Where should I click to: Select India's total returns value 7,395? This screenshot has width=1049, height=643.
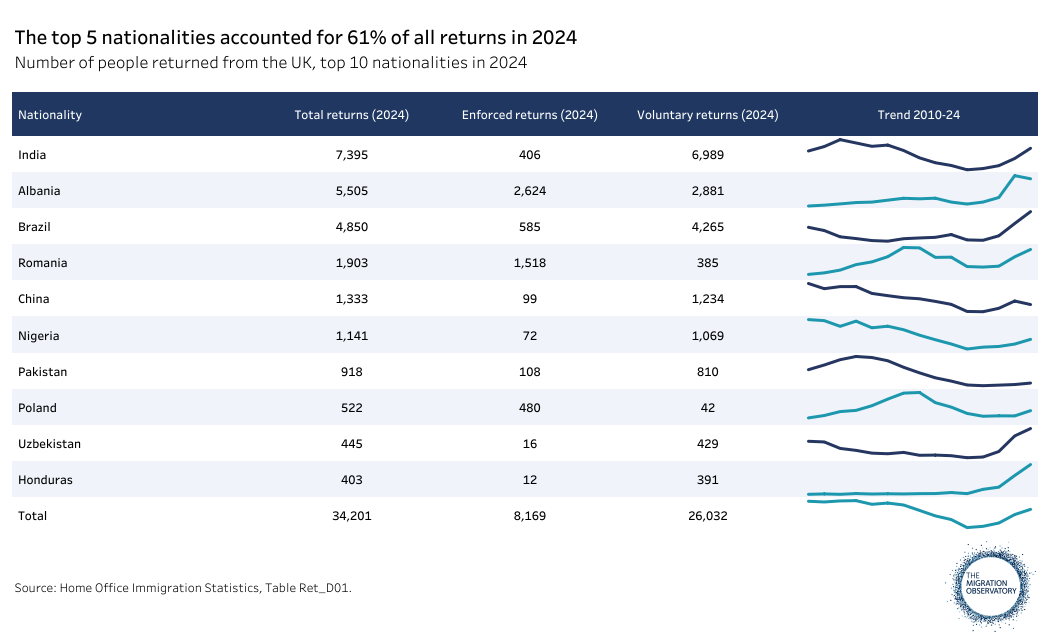click(351, 155)
